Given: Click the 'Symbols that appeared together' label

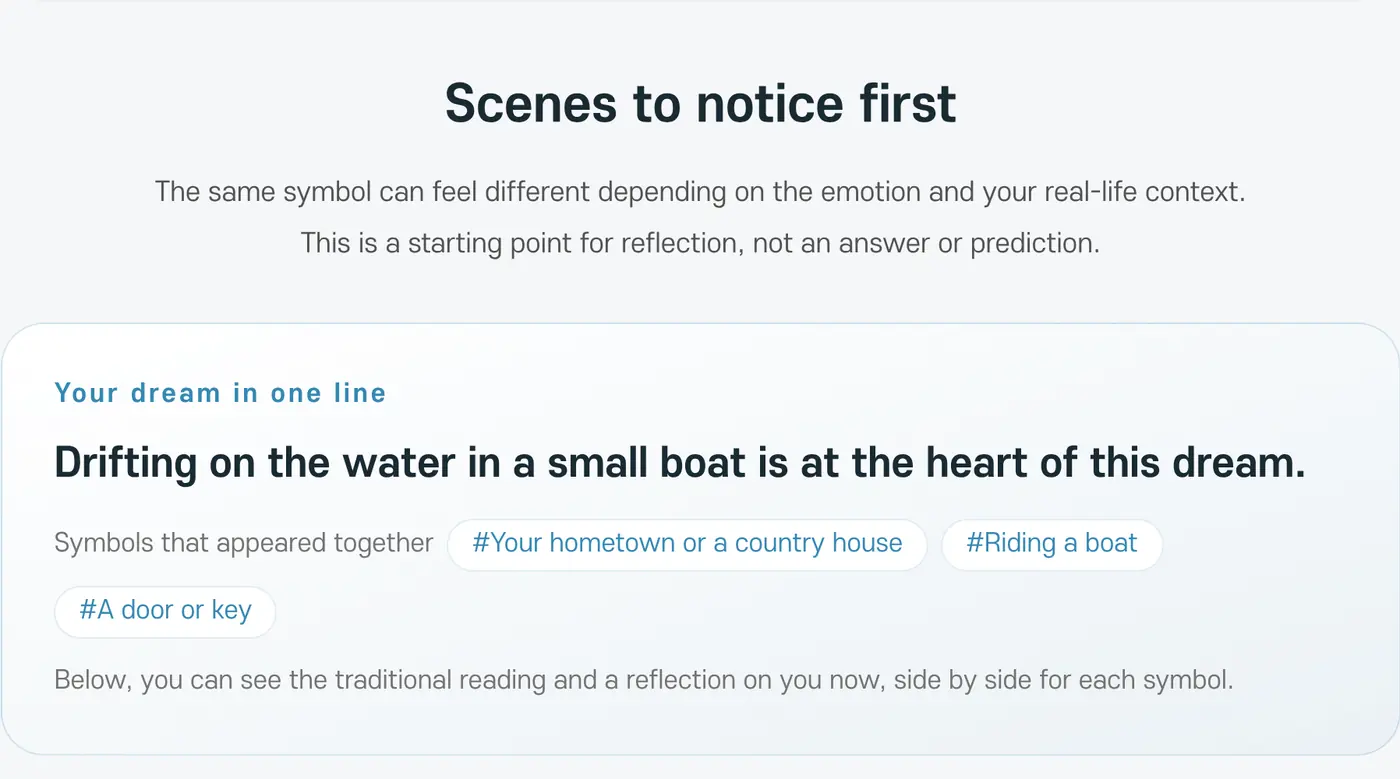Looking at the screenshot, I should tap(243, 544).
